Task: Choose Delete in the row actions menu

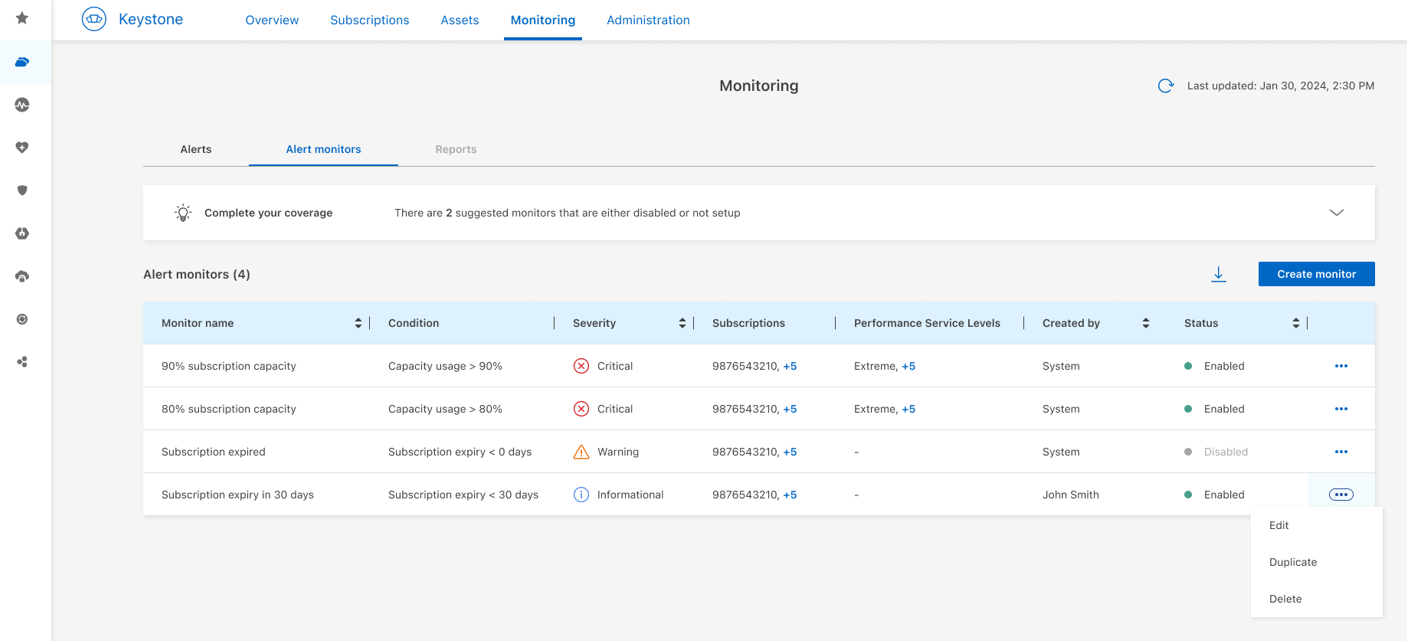Action: pyautogui.click(x=1285, y=599)
